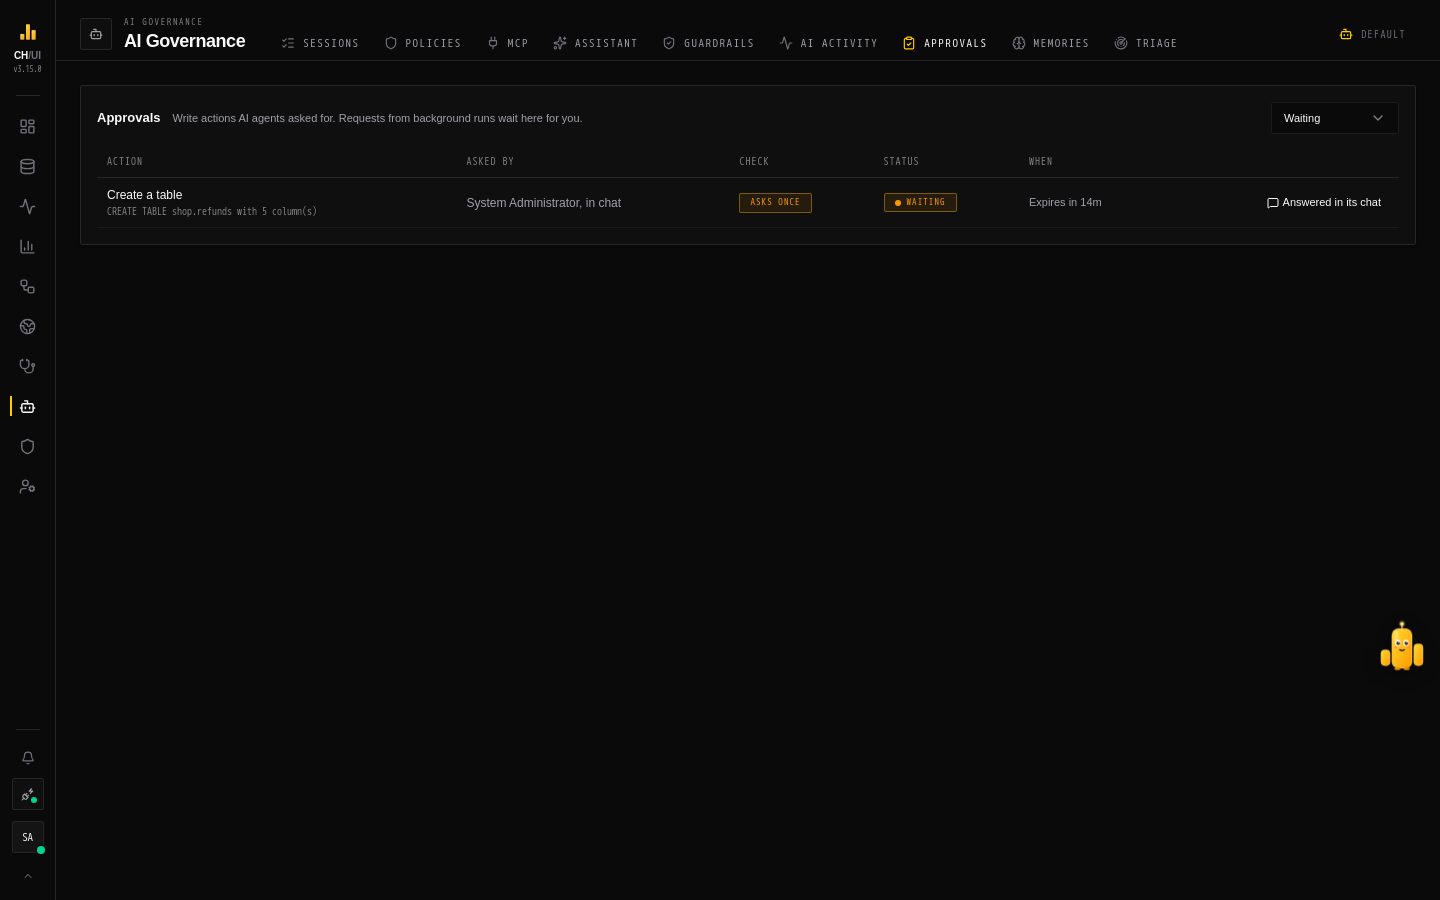Click the Status column header
Viewport: 1440px width, 900px height.
pyautogui.click(x=901, y=162)
